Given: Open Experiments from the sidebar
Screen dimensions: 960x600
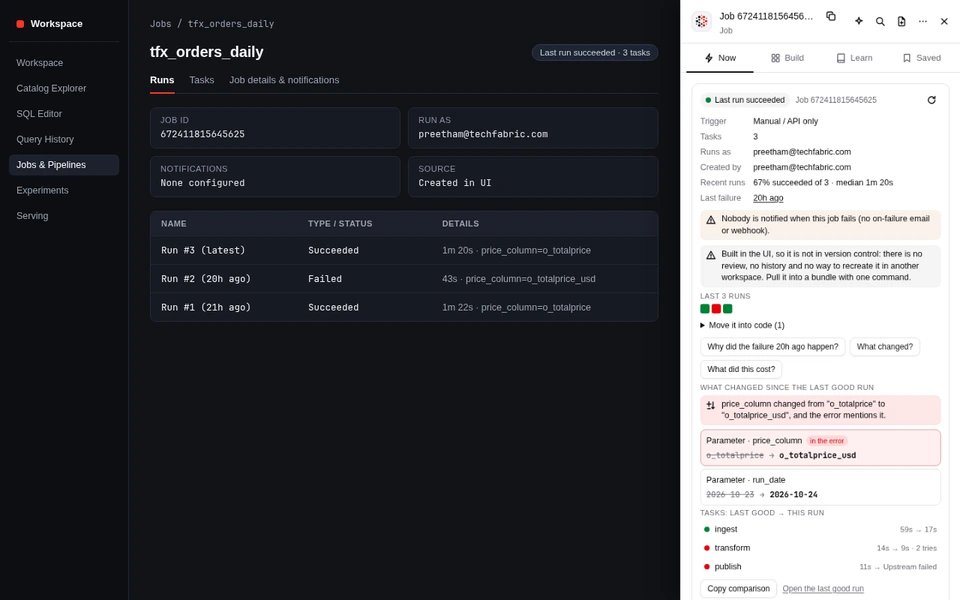Looking at the screenshot, I should coord(64,190).
